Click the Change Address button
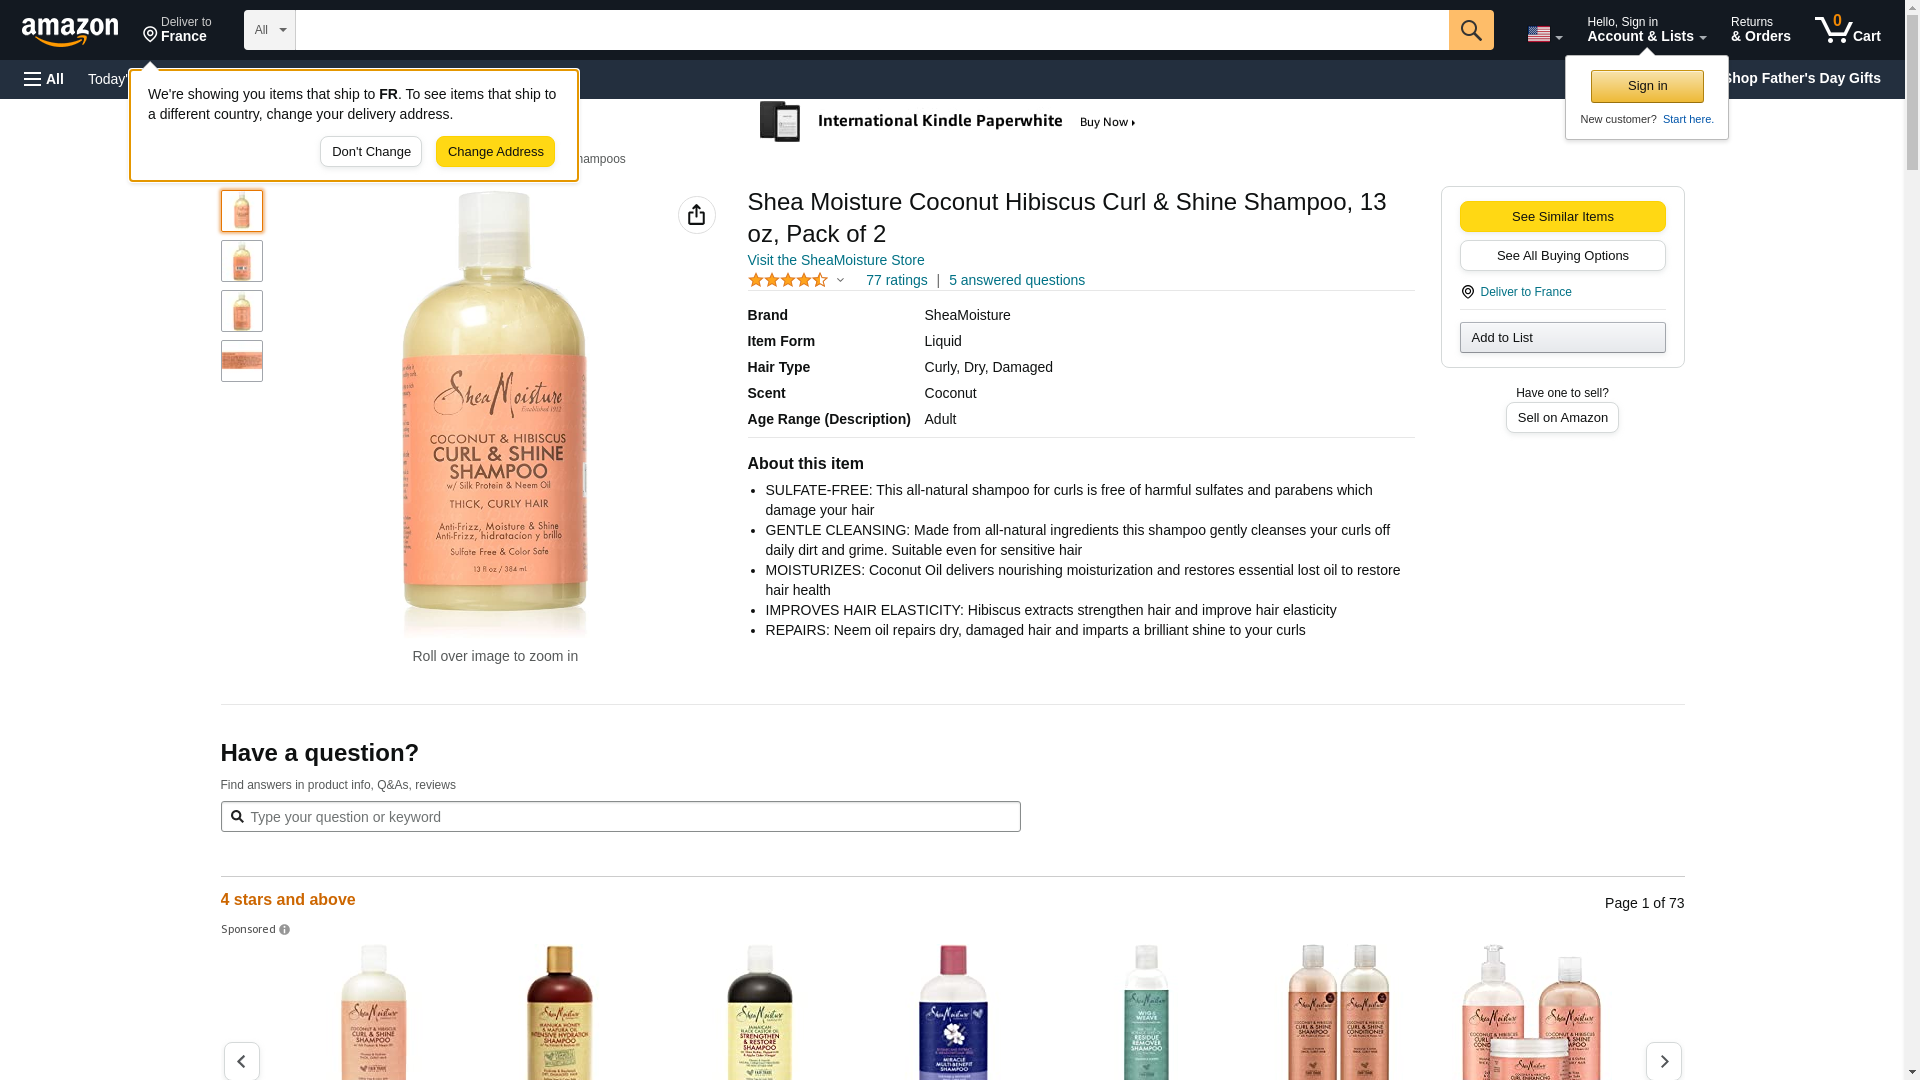Screen dimensions: 1920x1080 495,152
